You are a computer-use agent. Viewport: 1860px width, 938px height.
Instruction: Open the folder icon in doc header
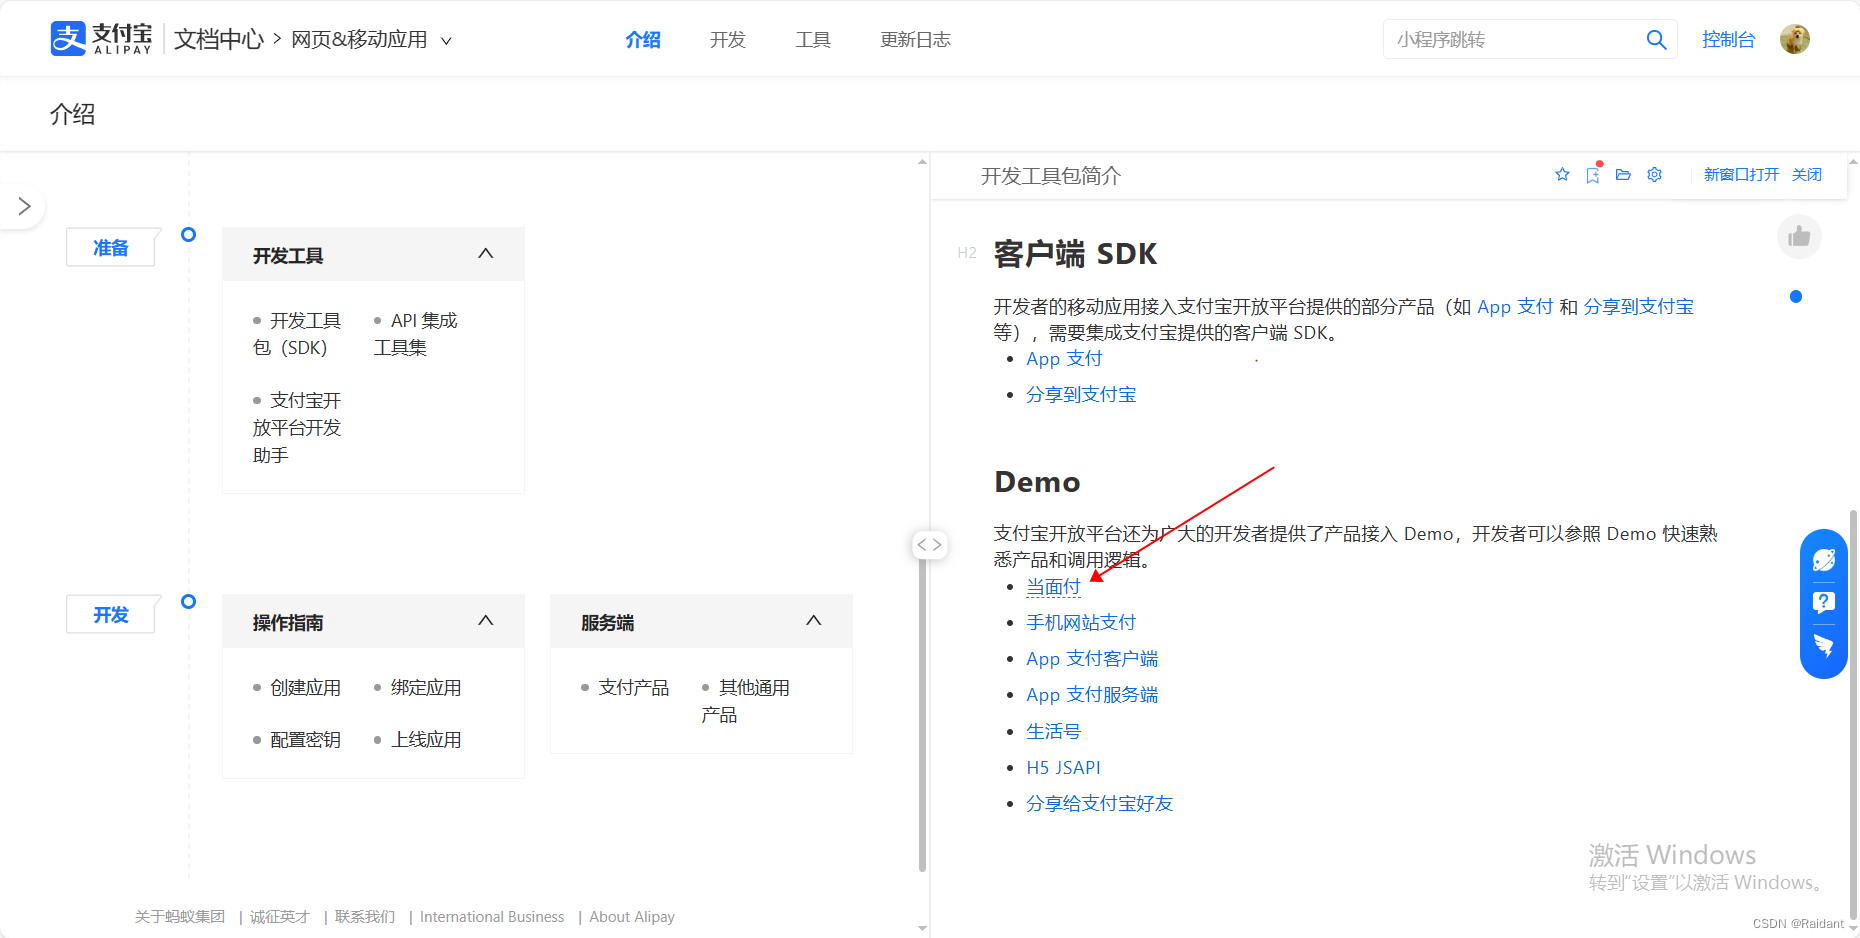tap(1623, 175)
